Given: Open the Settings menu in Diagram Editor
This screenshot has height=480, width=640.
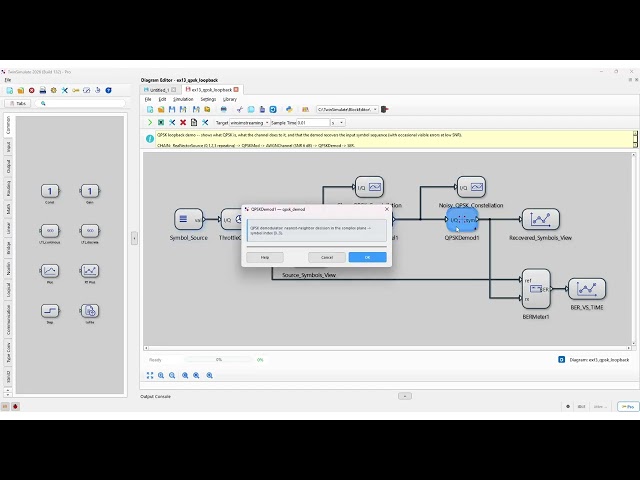Looking at the screenshot, I should click(208, 99).
